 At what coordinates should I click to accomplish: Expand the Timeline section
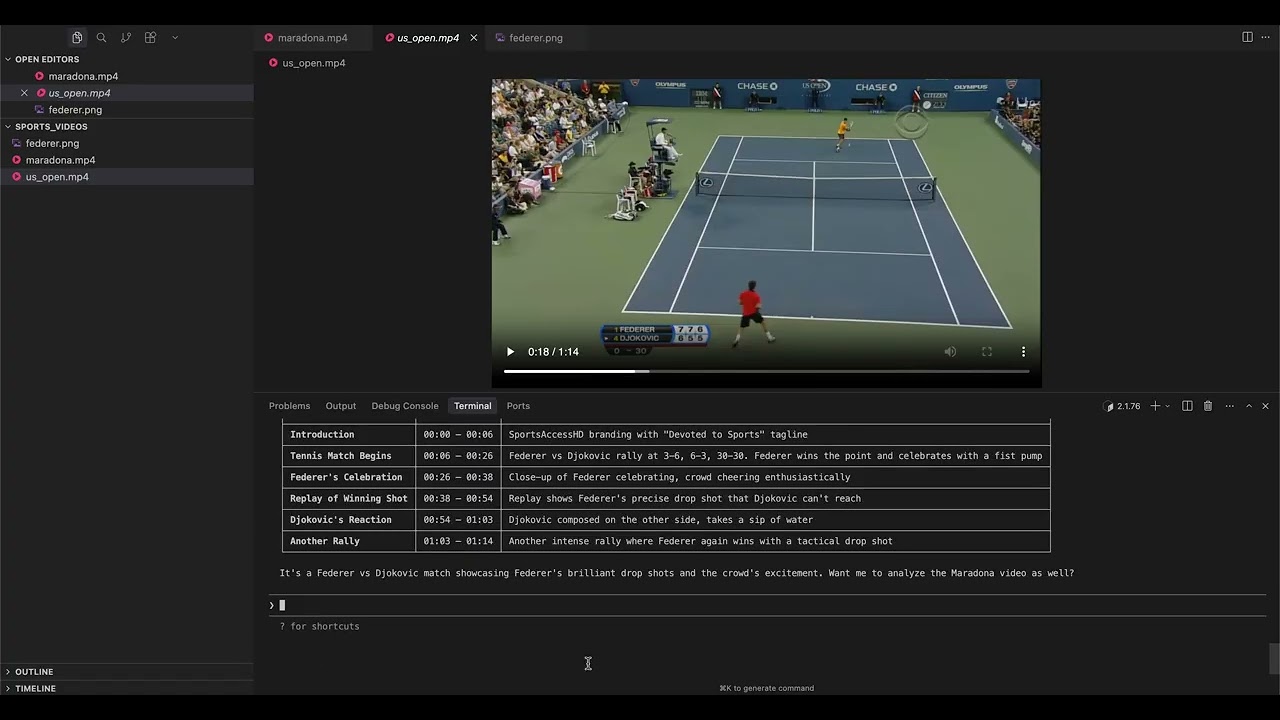pyautogui.click(x=35, y=689)
